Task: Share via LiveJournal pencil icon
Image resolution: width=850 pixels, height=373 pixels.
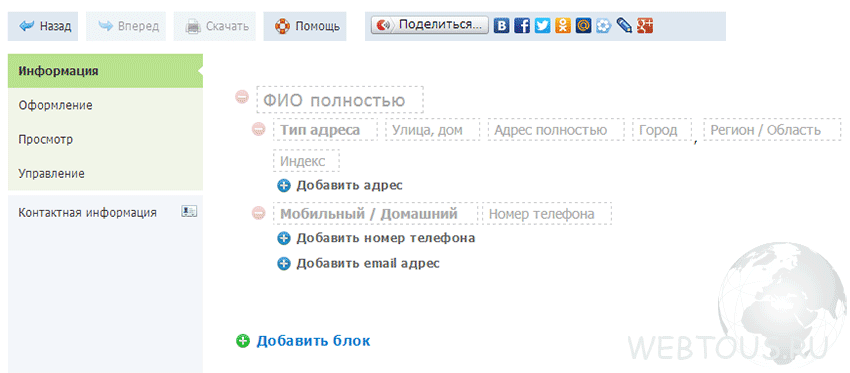Action: (624, 26)
